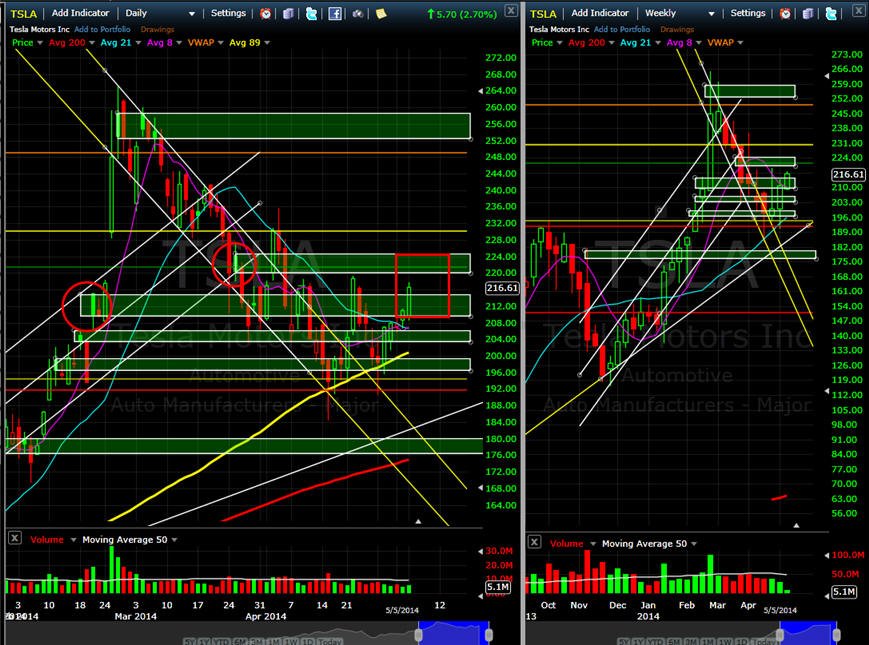This screenshot has width=869, height=645.
Task: Close the Volume panel in the weekly chart
Action: click(534, 542)
